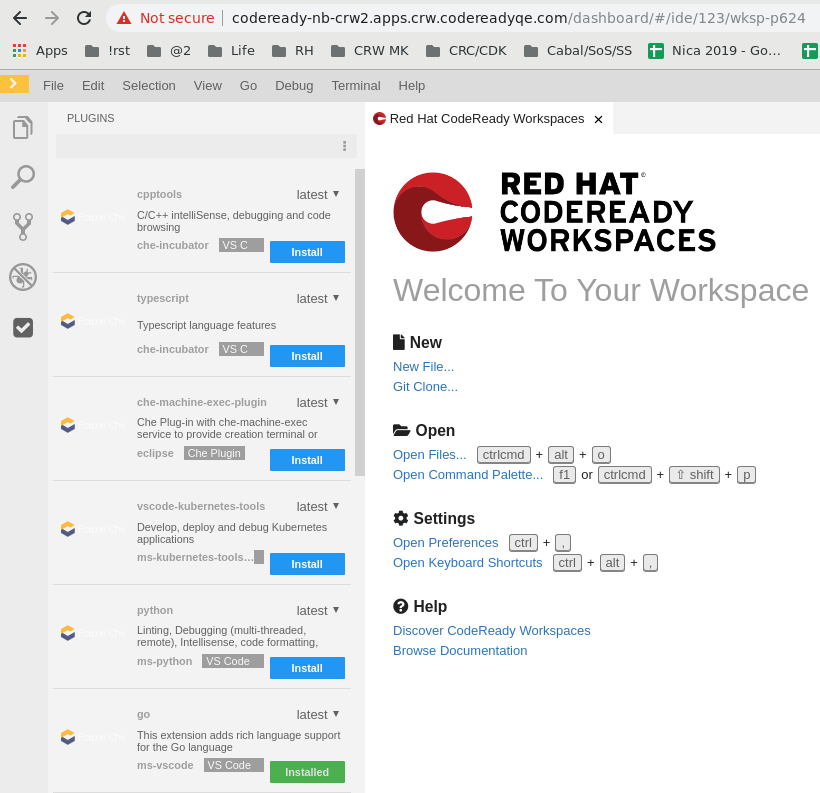This screenshot has height=793, width=820.
Task: Expand vscode-kubernetes-tools version dropdown
Action: coord(318,506)
